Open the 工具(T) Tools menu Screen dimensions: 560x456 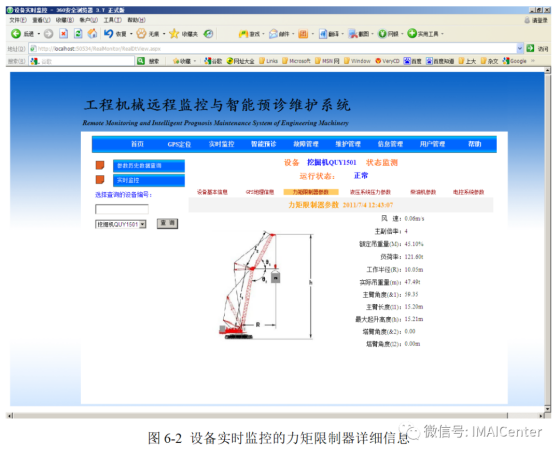coord(112,20)
